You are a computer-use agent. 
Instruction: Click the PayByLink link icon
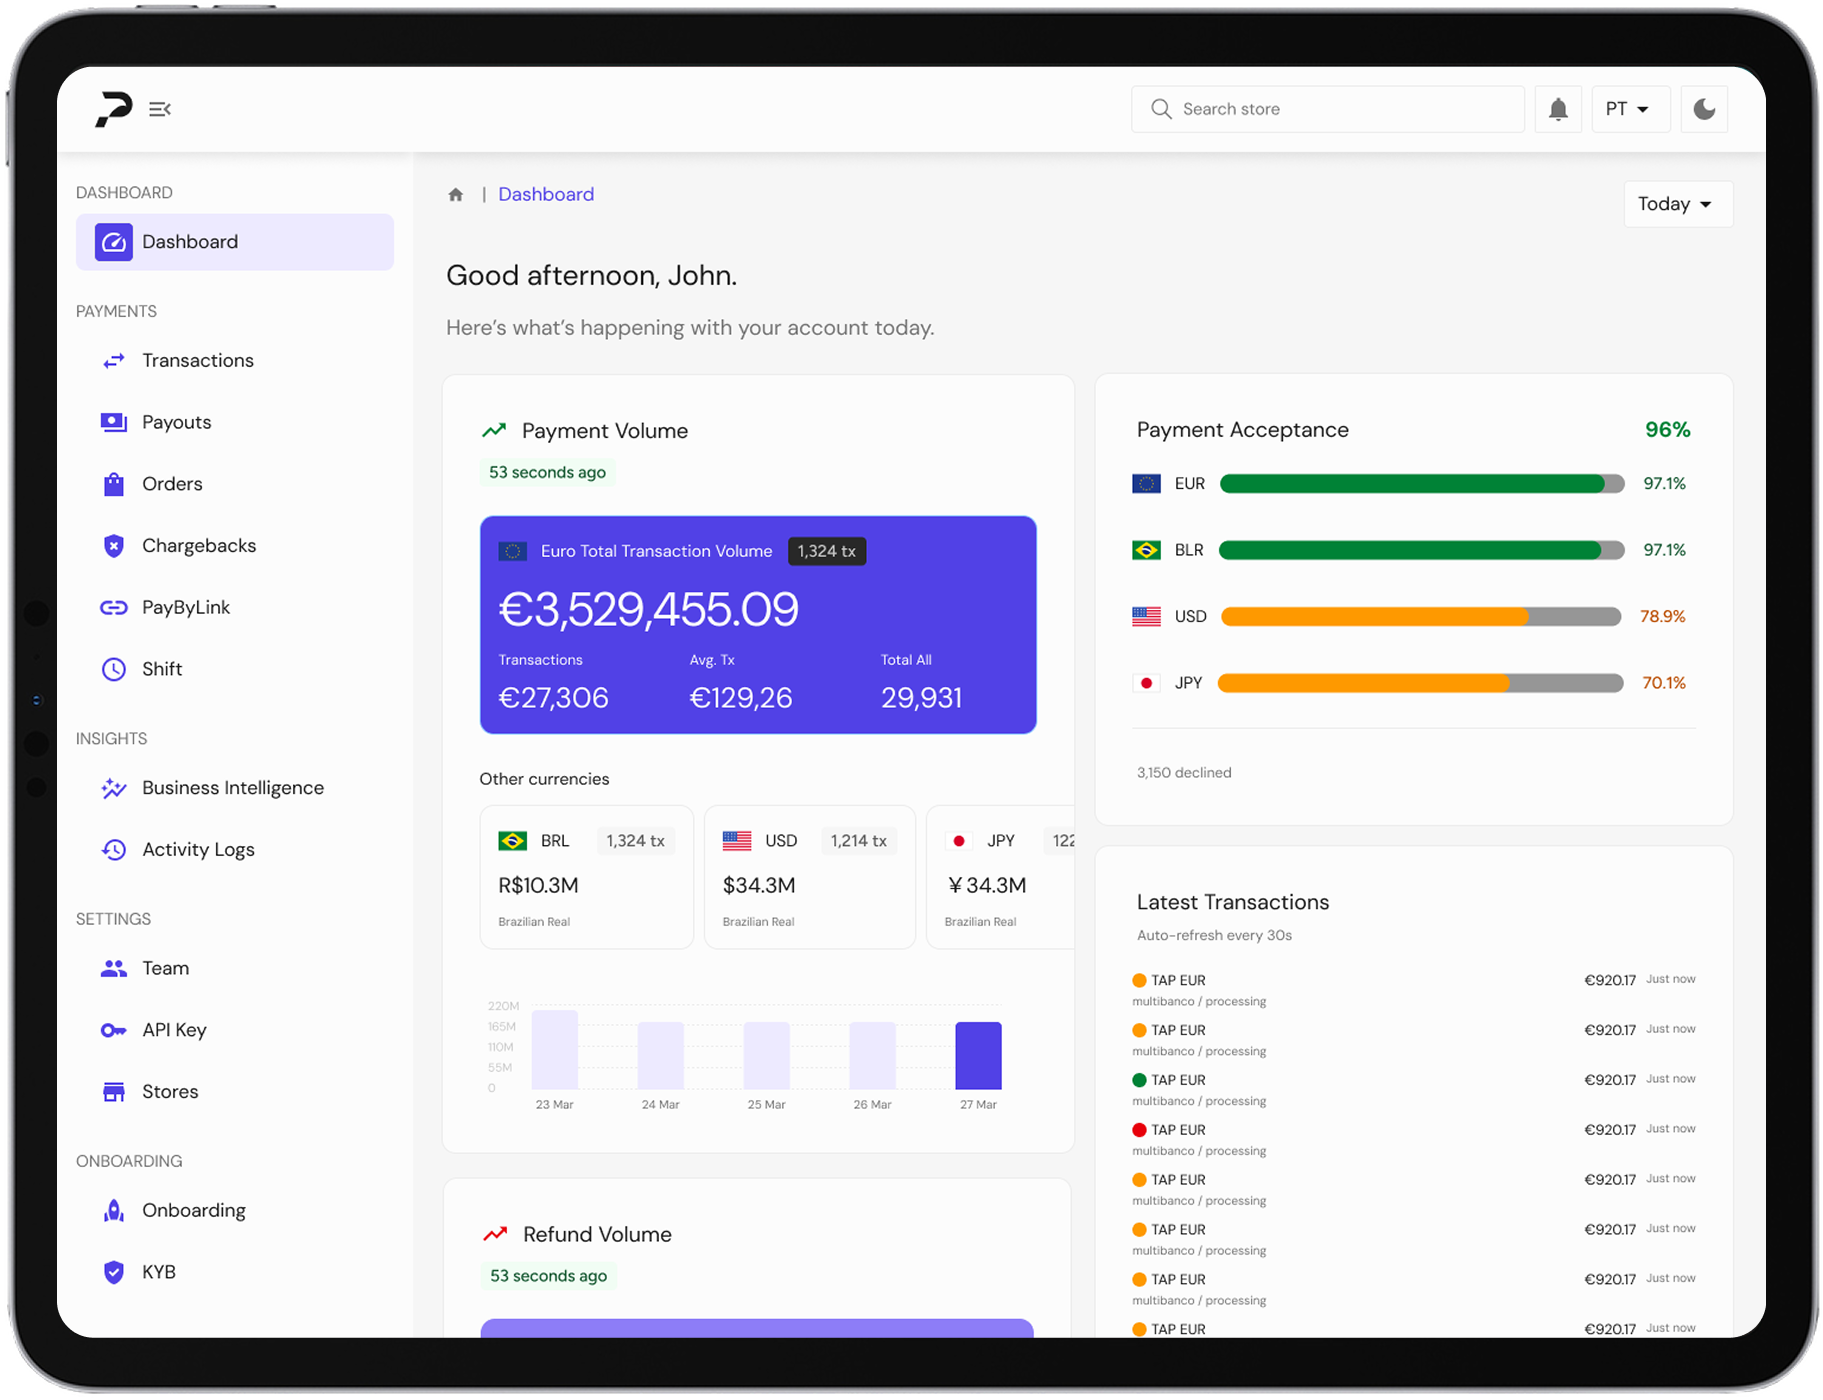coord(113,607)
